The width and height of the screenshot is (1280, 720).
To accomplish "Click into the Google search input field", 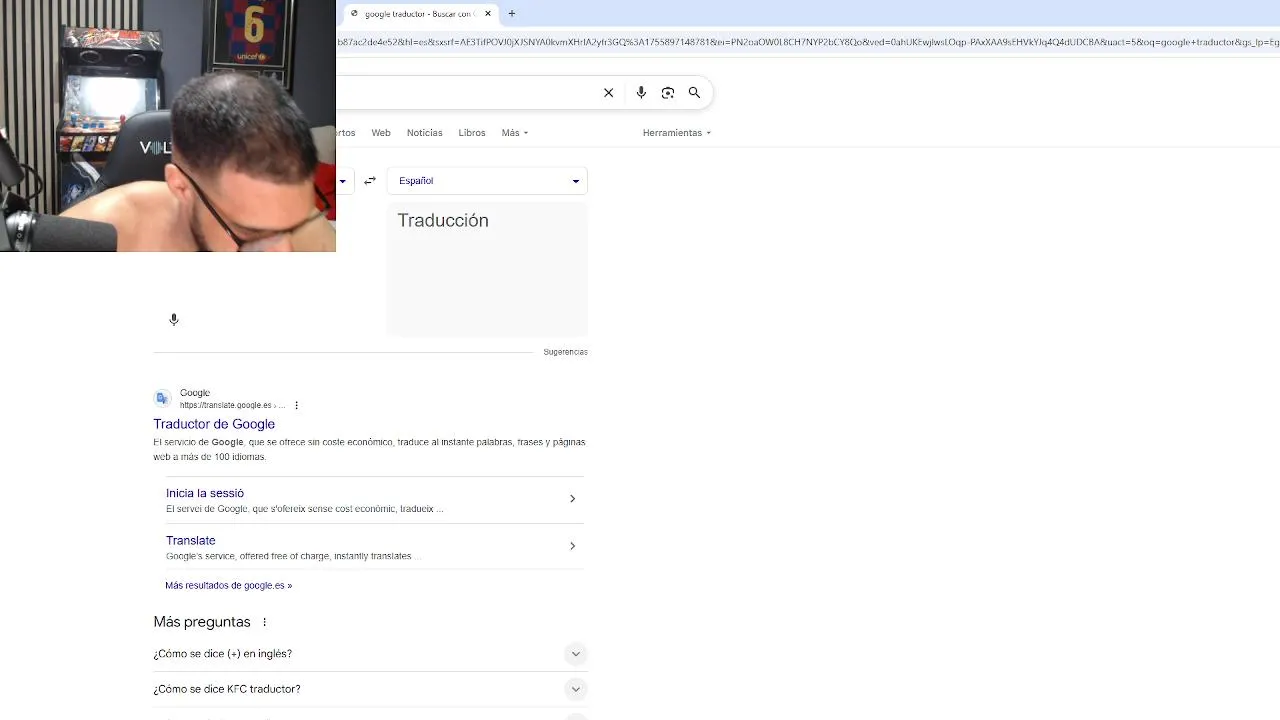I will click(x=465, y=93).
